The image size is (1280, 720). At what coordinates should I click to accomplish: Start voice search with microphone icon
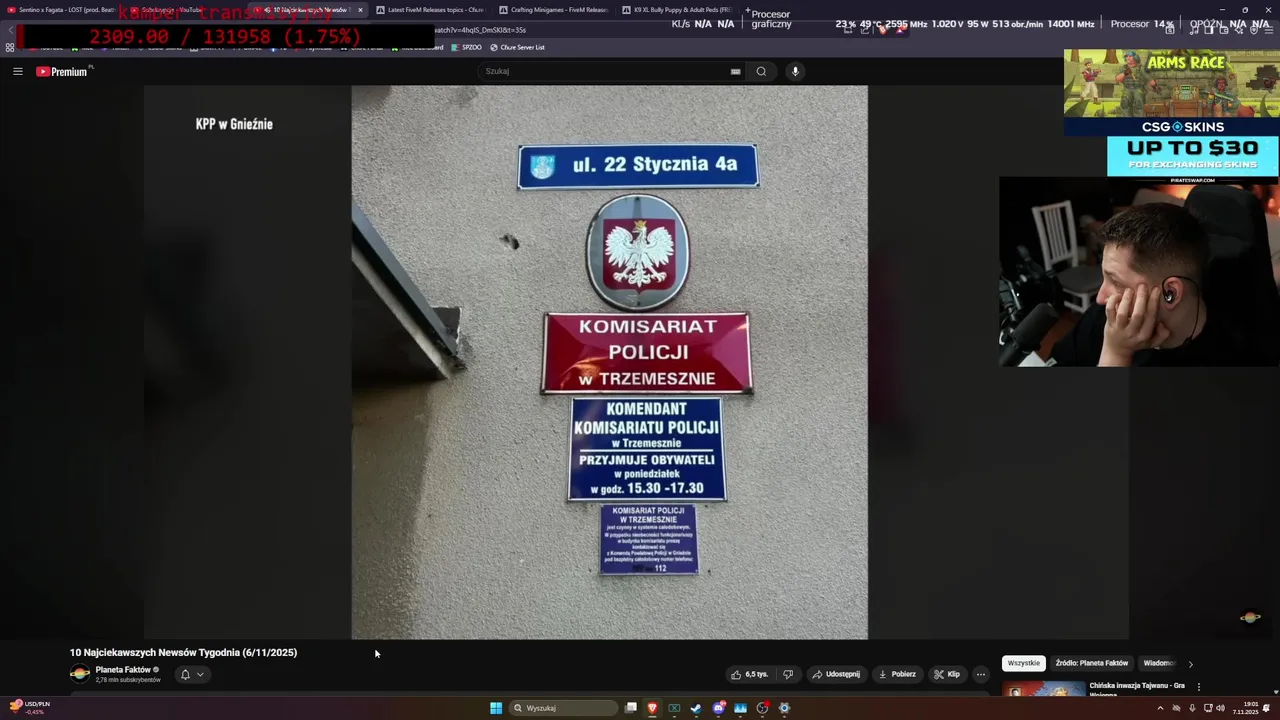(795, 71)
